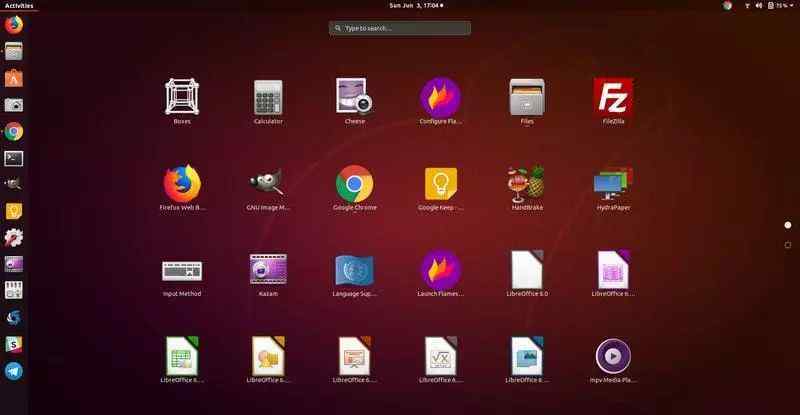Open Google Chrome from the app grid
Image resolution: width=800 pixels, height=415 pixels.
tap(355, 187)
